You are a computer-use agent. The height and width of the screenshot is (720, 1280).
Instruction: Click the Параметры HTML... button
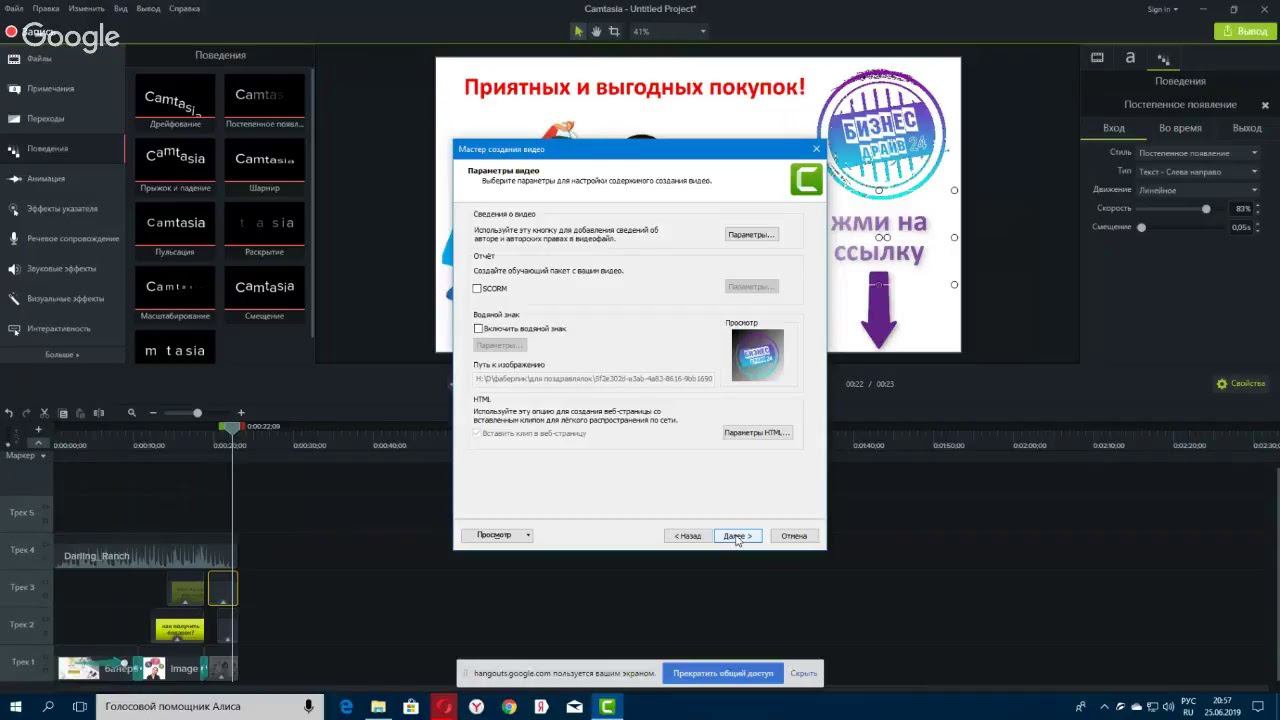757,432
